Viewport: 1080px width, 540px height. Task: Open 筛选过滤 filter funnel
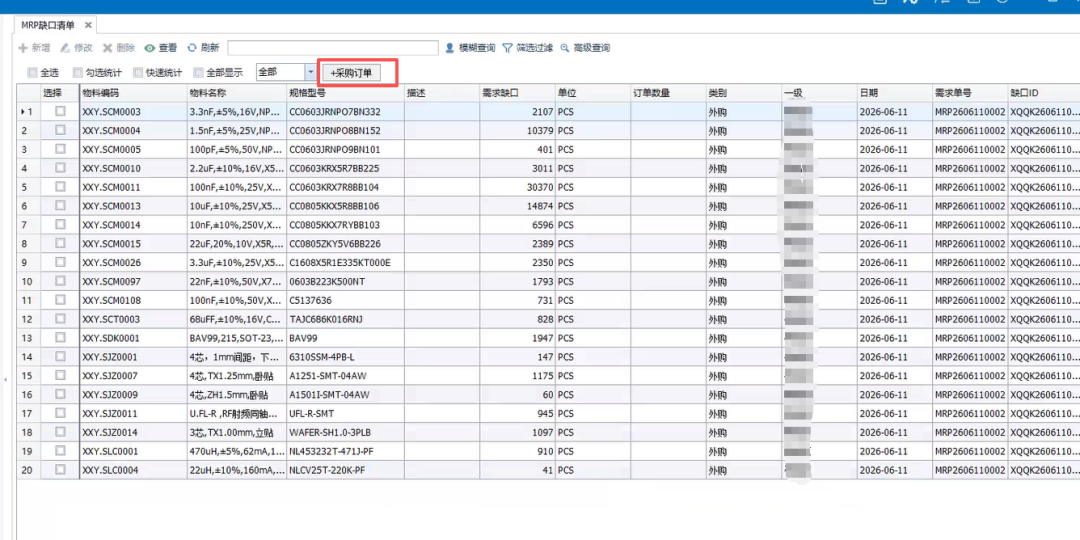coord(528,48)
